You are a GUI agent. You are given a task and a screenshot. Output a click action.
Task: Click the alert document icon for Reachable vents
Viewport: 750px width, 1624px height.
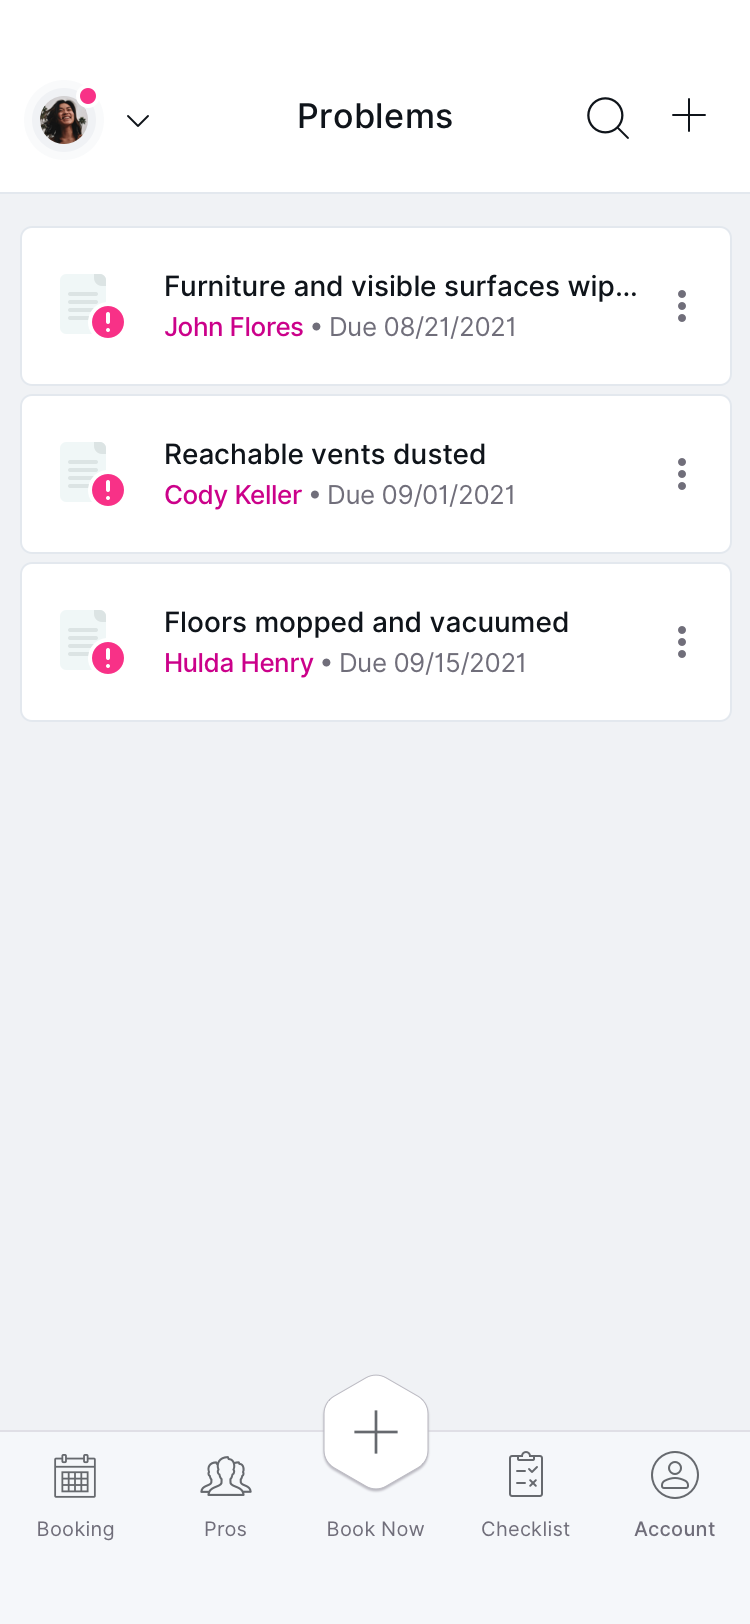91,474
